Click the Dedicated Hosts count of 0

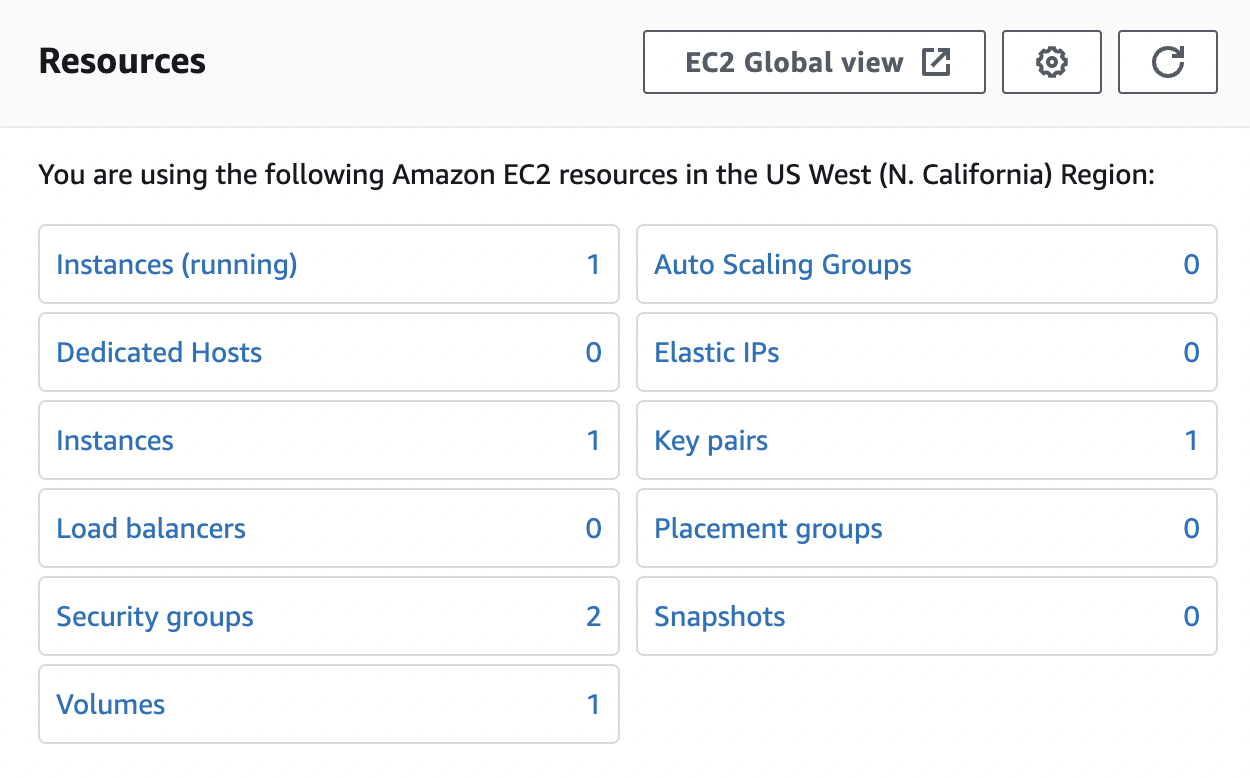pos(593,353)
